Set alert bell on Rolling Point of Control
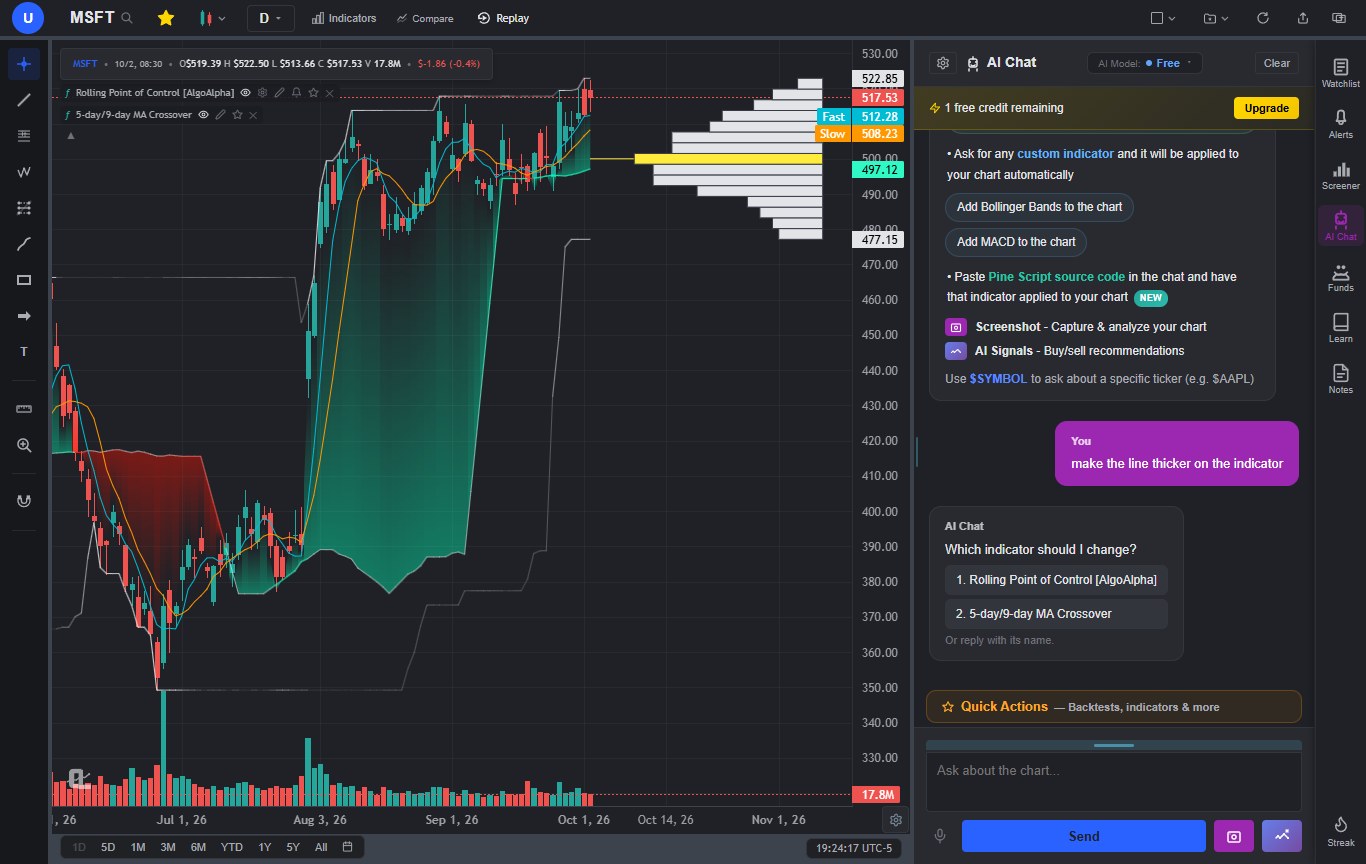The width and height of the screenshot is (1366, 864). tap(296, 92)
